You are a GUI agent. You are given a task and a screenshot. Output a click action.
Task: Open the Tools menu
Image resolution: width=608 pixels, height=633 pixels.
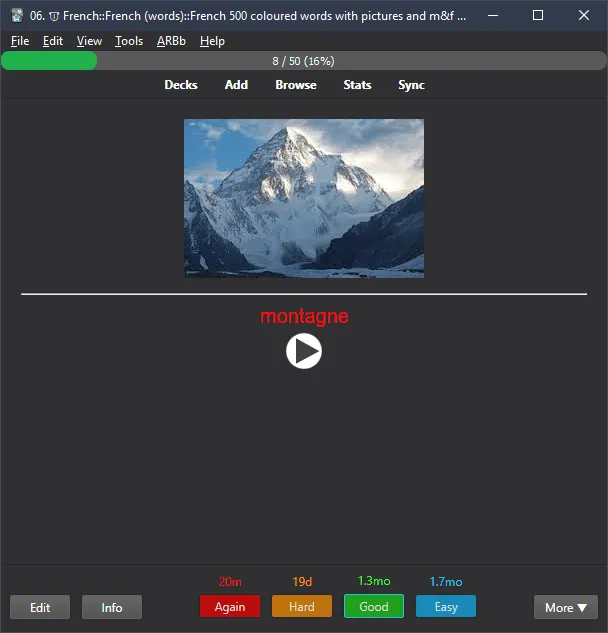tap(129, 41)
